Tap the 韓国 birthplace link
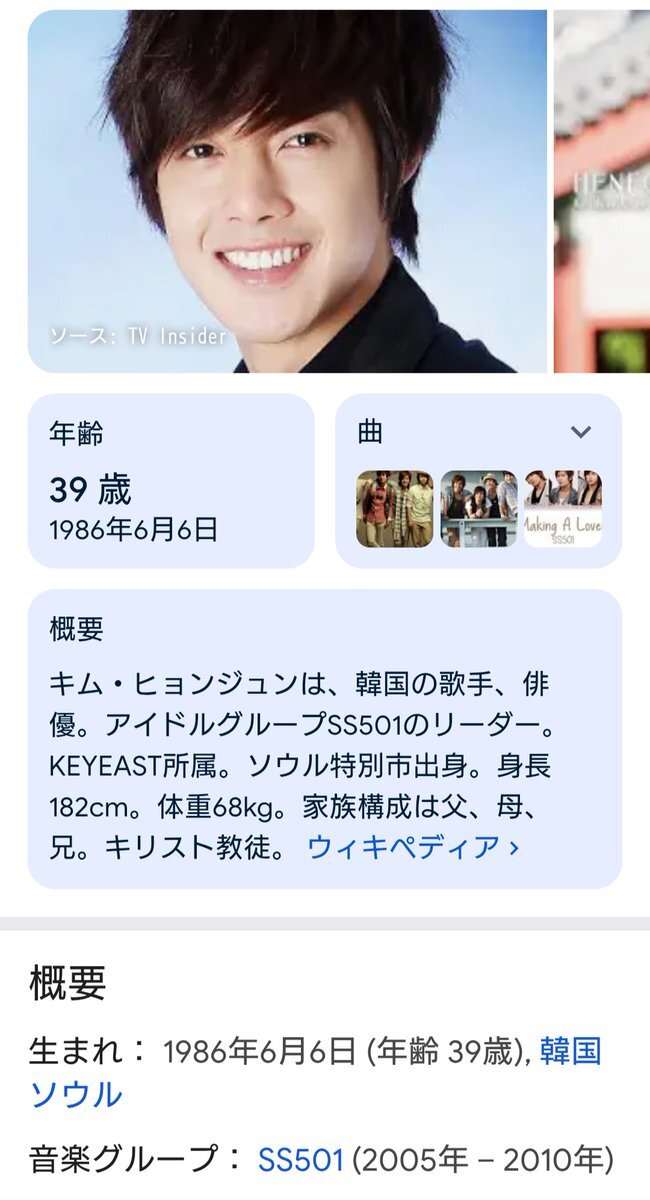 coord(571,1051)
